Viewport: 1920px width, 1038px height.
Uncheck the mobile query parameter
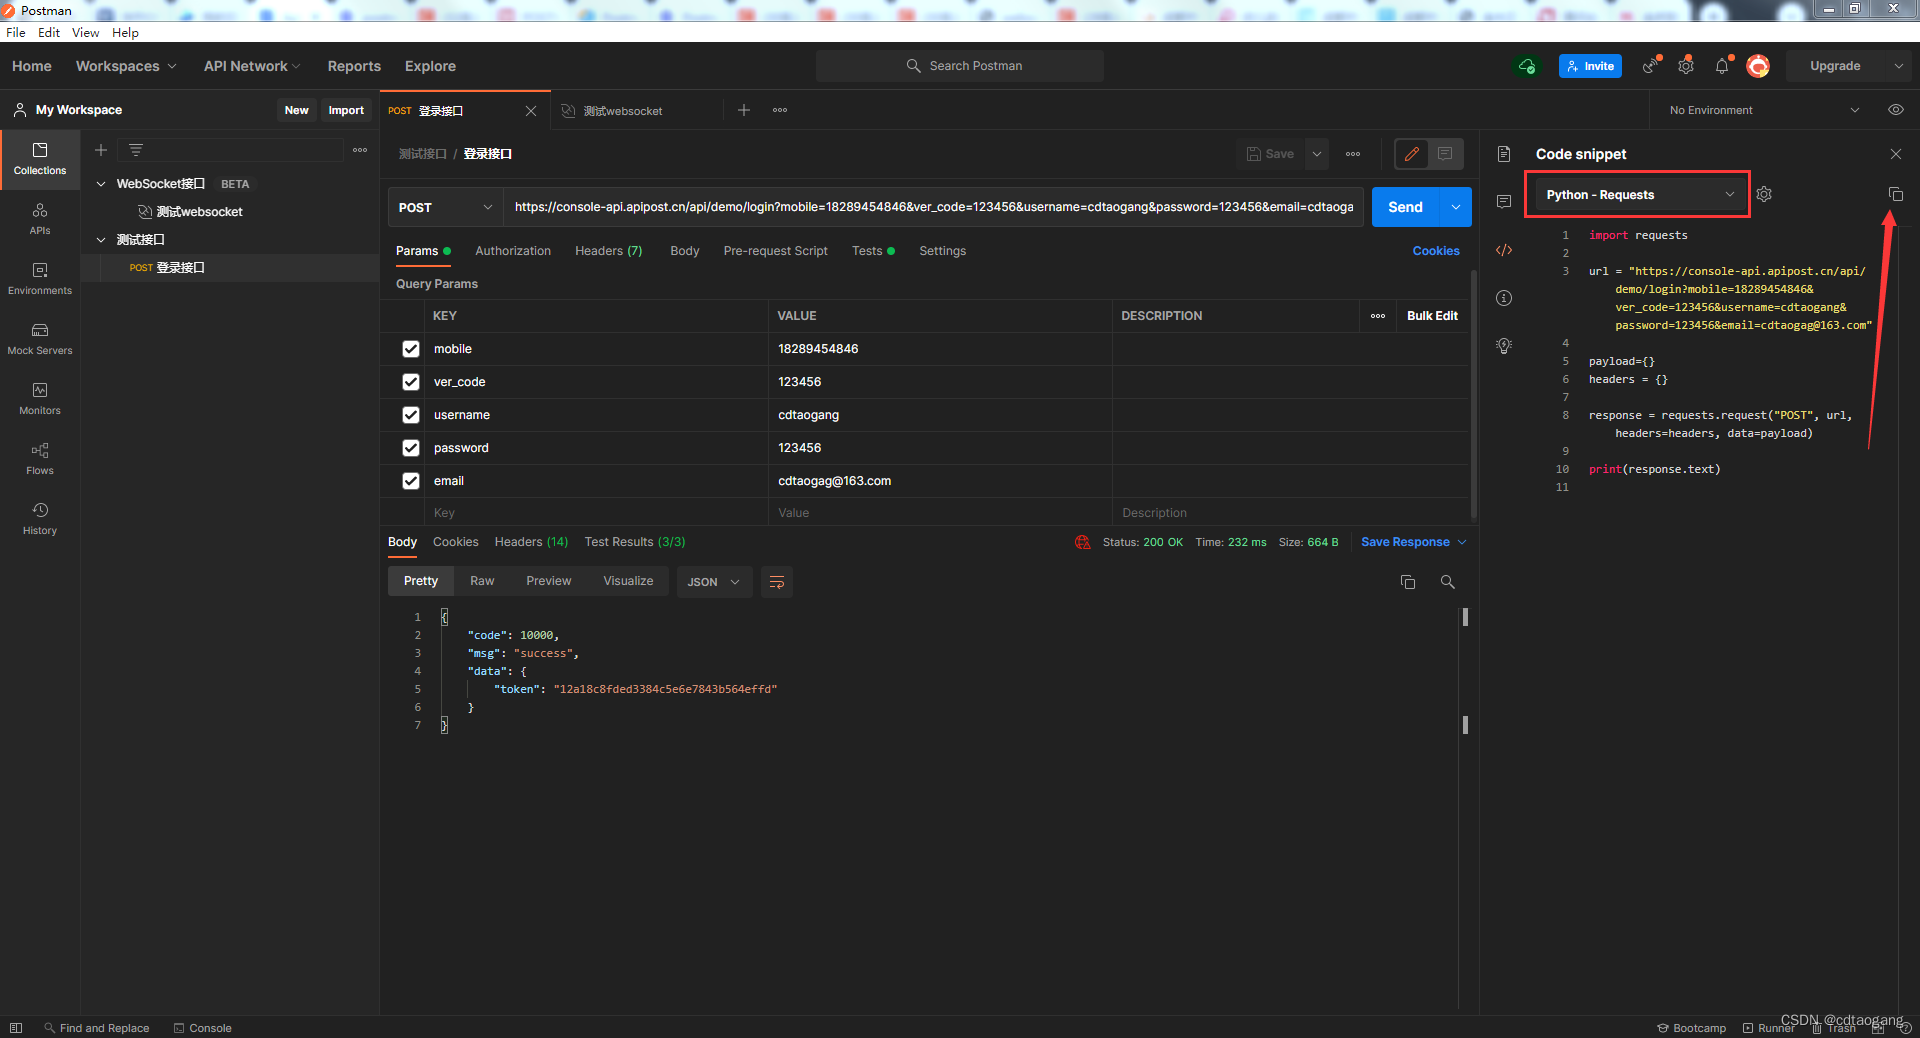coord(411,349)
